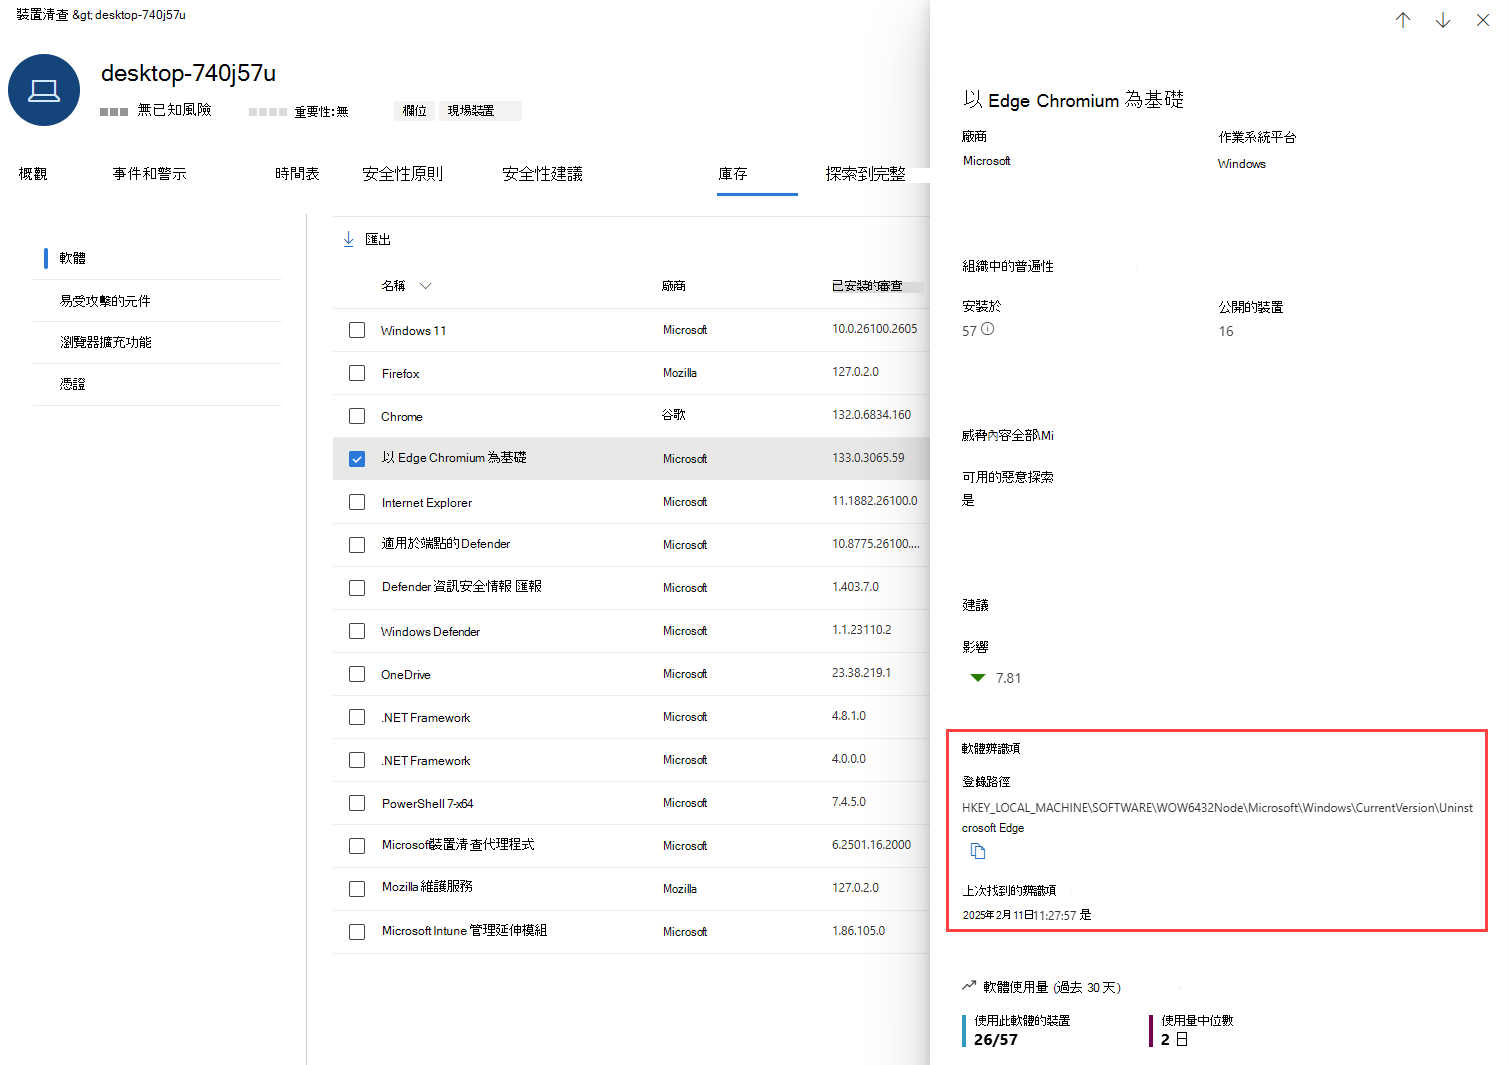Click the Mozilla 維護服務 row name
1508x1065 pixels.
click(427, 887)
